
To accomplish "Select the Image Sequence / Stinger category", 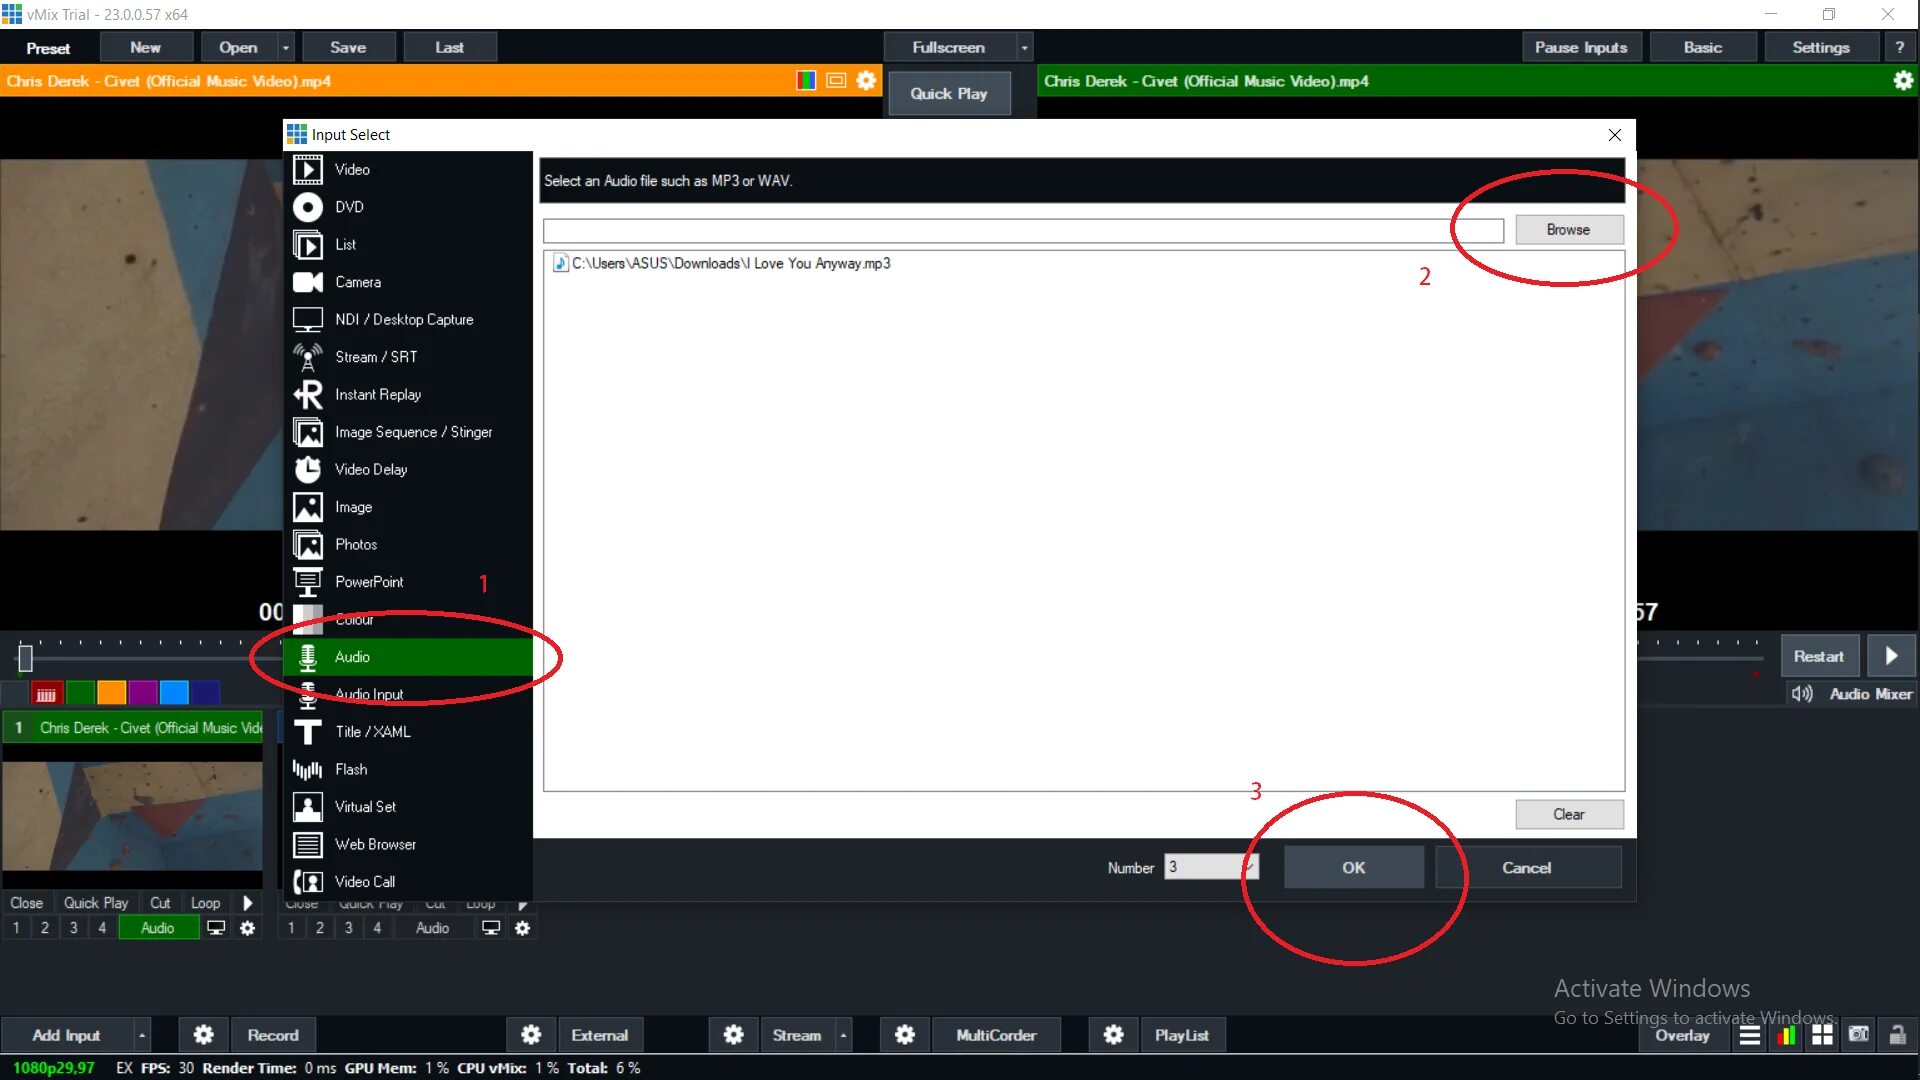I will point(412,432).
